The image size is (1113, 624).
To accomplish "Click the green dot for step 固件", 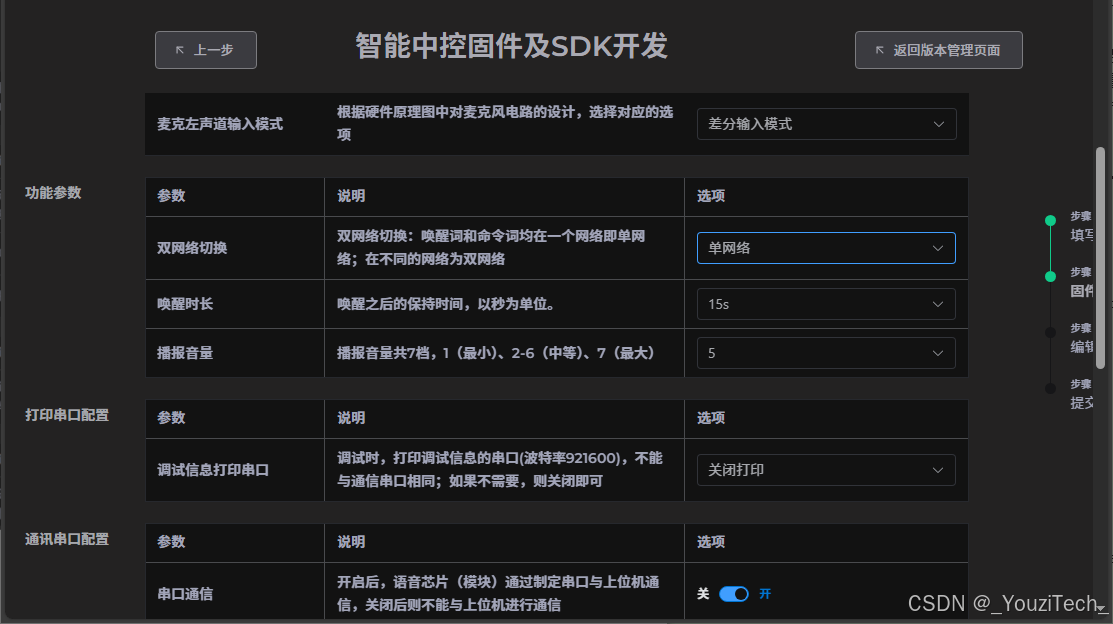I will tap(1051, 276).
